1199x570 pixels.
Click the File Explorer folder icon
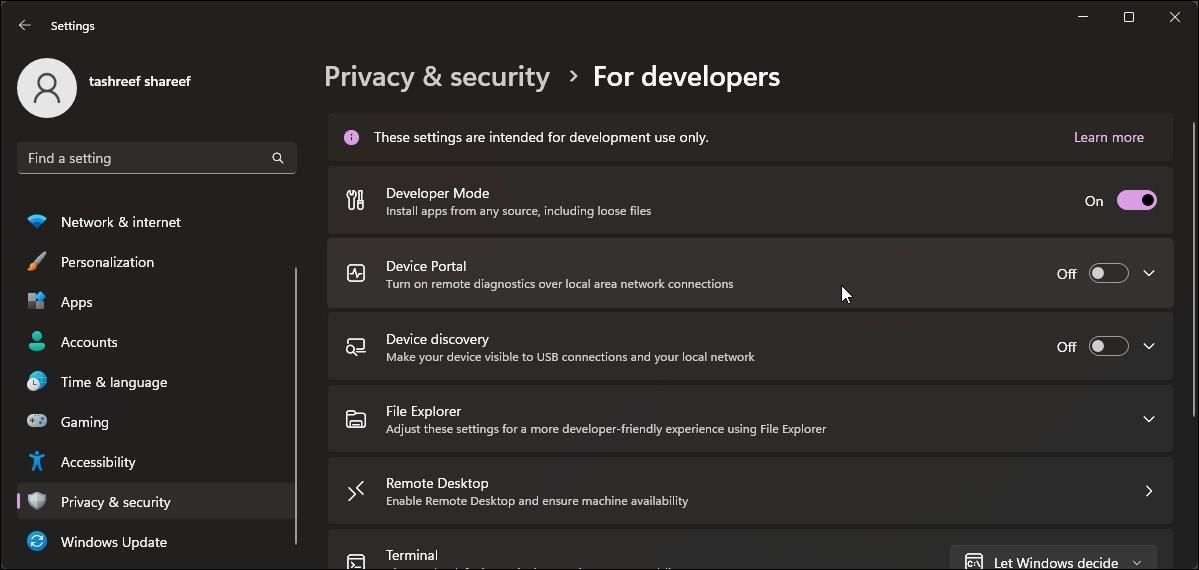tap(356, 419)
